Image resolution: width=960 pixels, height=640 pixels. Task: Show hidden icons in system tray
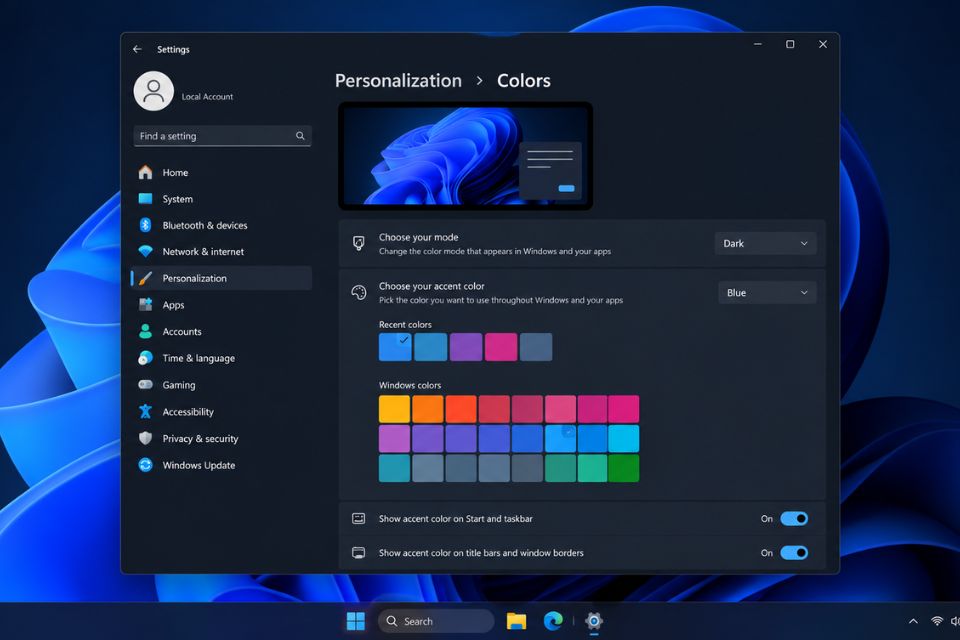[x=913, y=621]
